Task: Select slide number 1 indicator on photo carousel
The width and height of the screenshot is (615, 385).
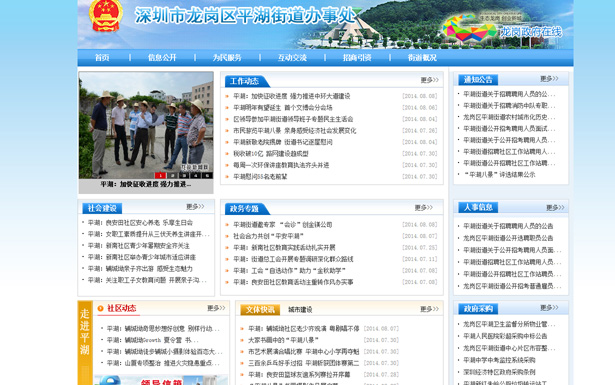Action: click(160, 176)
